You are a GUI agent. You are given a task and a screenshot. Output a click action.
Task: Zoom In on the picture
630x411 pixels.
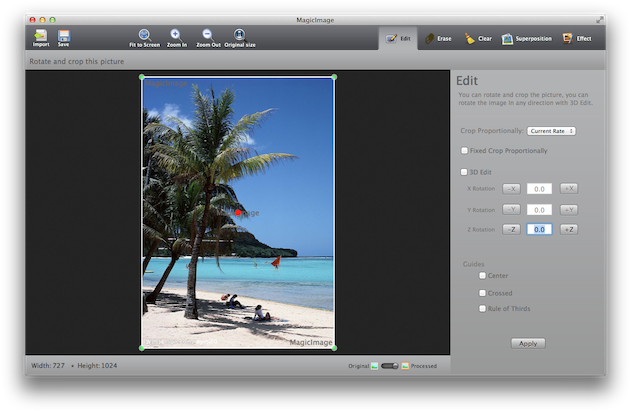tap(176, 35)
